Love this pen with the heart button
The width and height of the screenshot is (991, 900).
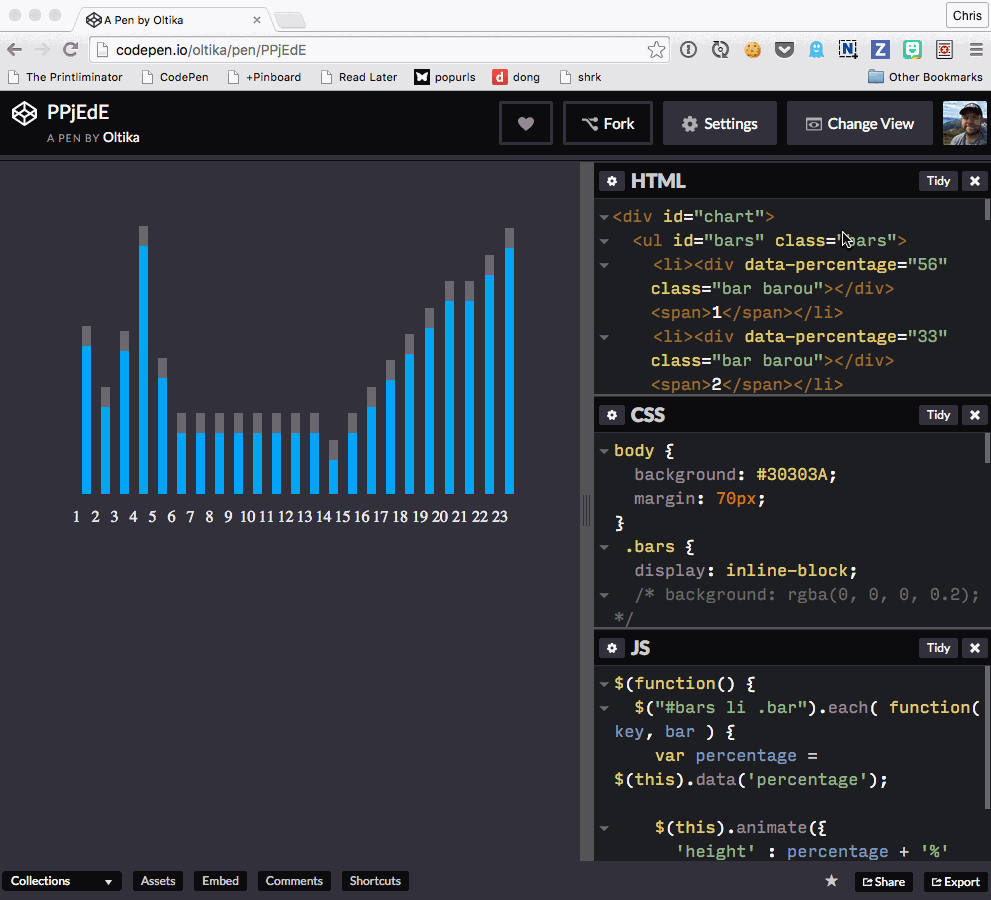[x=526, y=123]
